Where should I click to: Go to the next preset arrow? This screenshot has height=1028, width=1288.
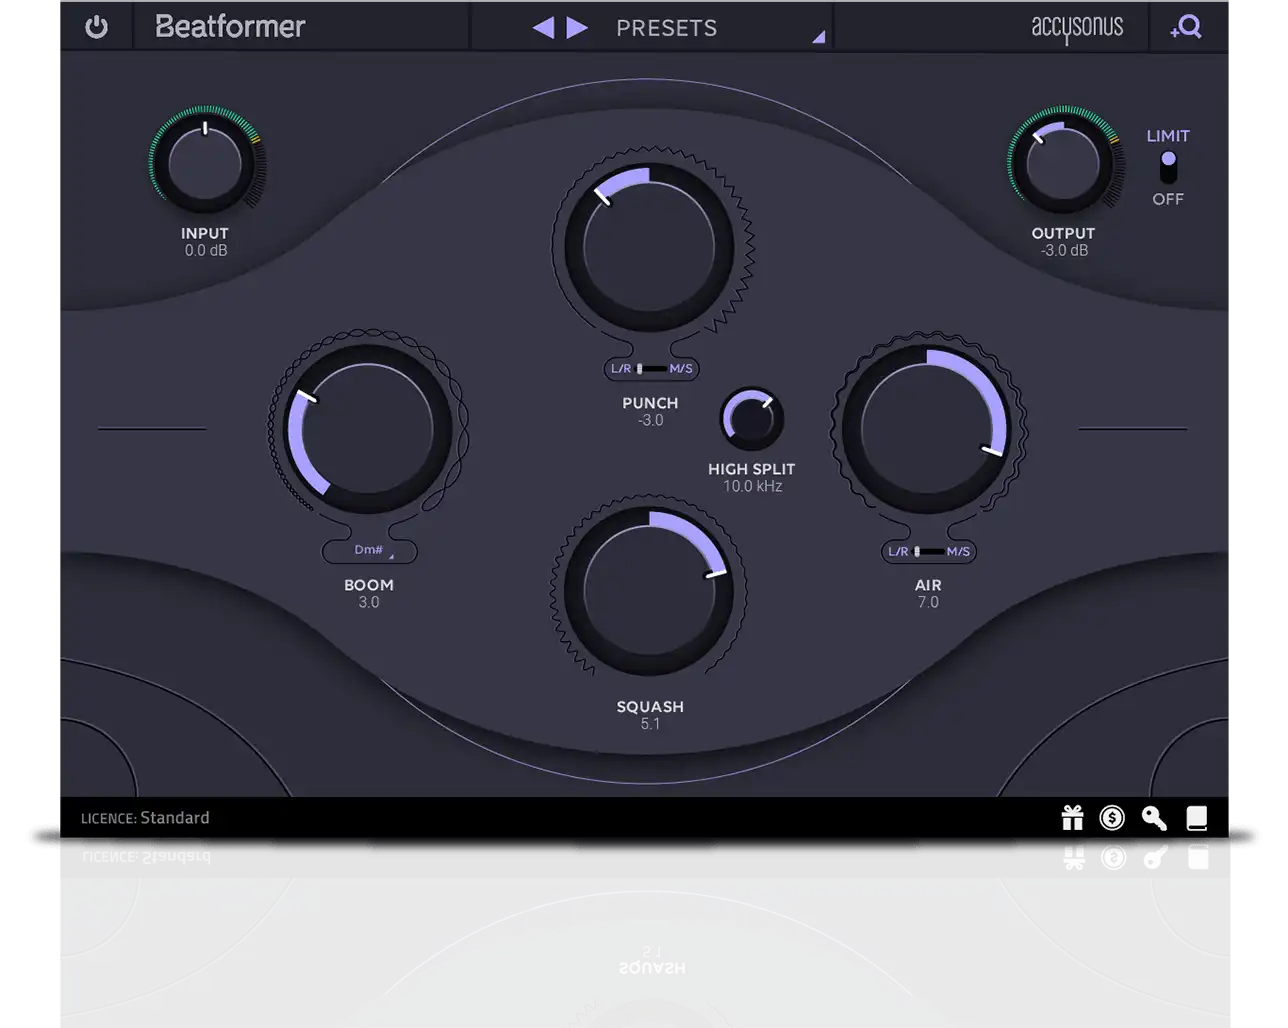coord(577,28)
